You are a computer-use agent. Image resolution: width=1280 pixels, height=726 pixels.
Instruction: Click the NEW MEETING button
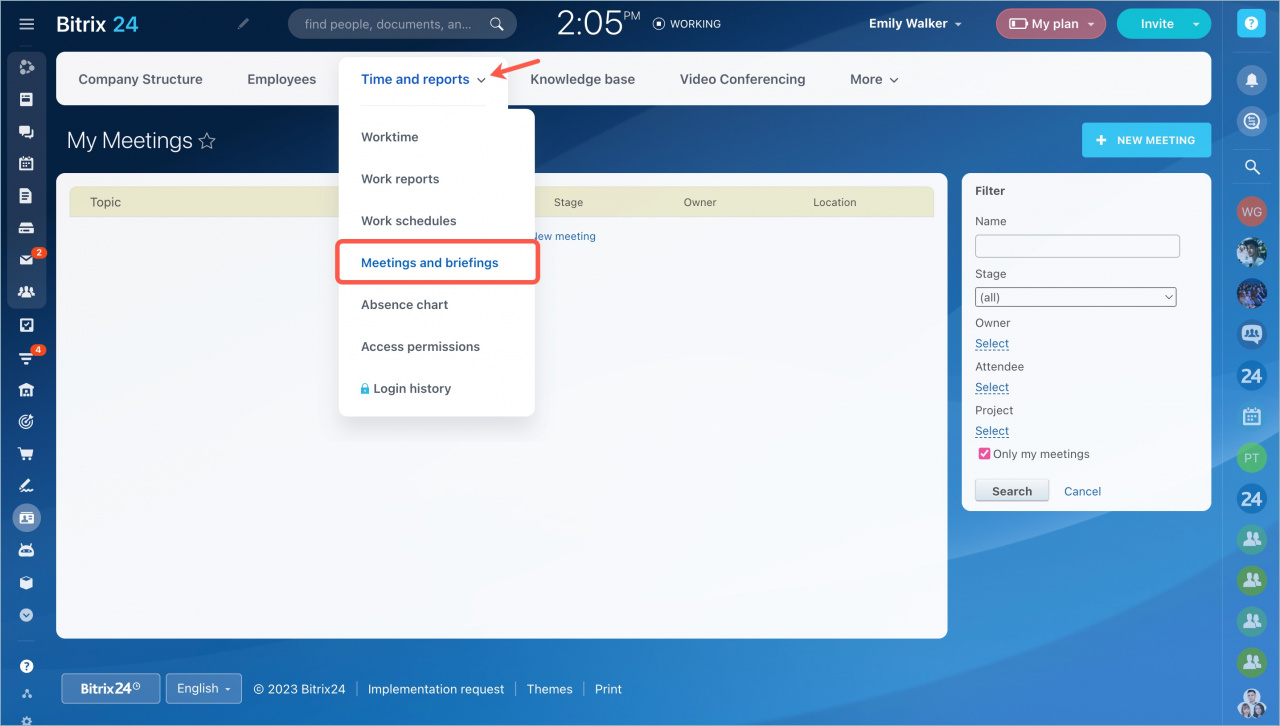coord(1146,140)
